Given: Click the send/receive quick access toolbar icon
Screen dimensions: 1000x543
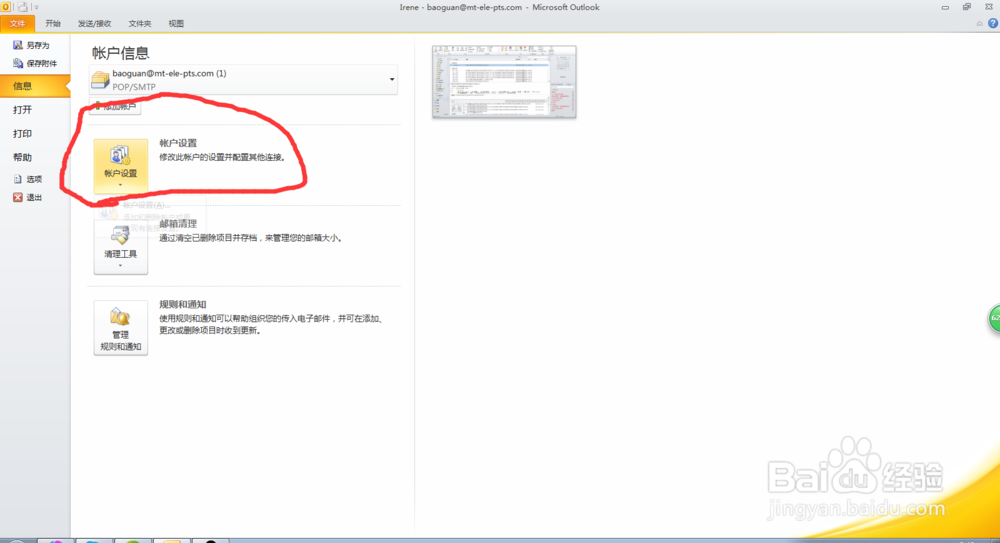Looking at the screenshot, I should (x=22, y=7).
